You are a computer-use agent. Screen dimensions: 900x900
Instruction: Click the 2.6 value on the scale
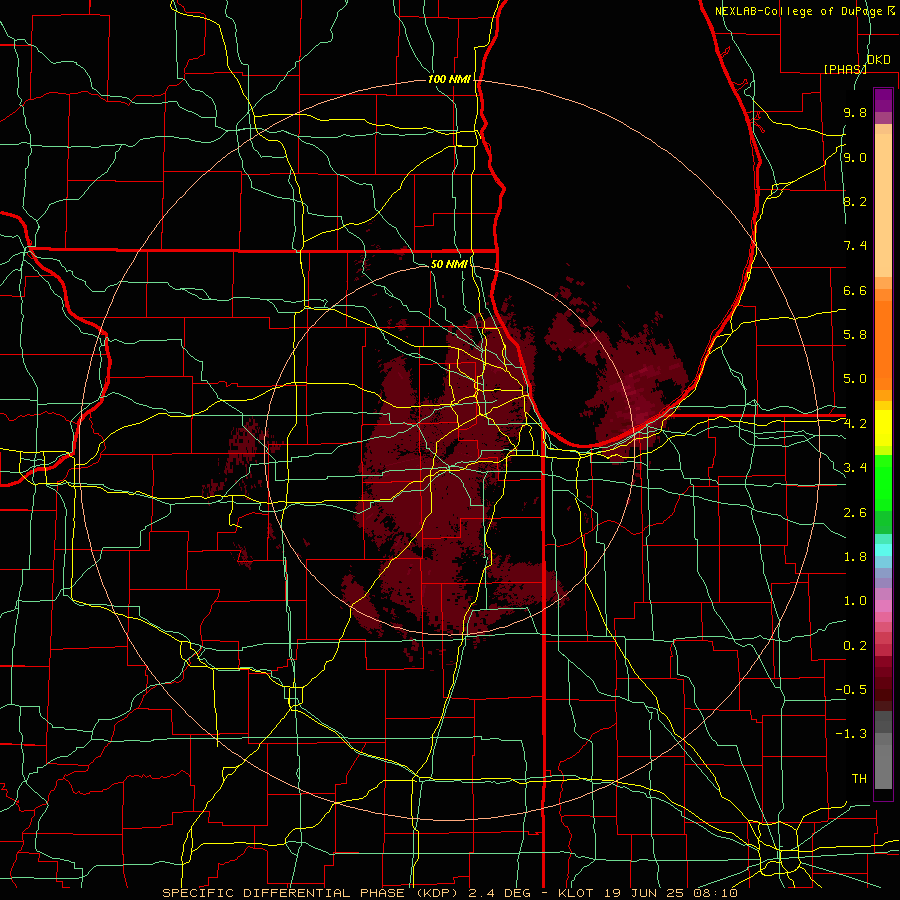pyautogui.click(x=855, y=513)
